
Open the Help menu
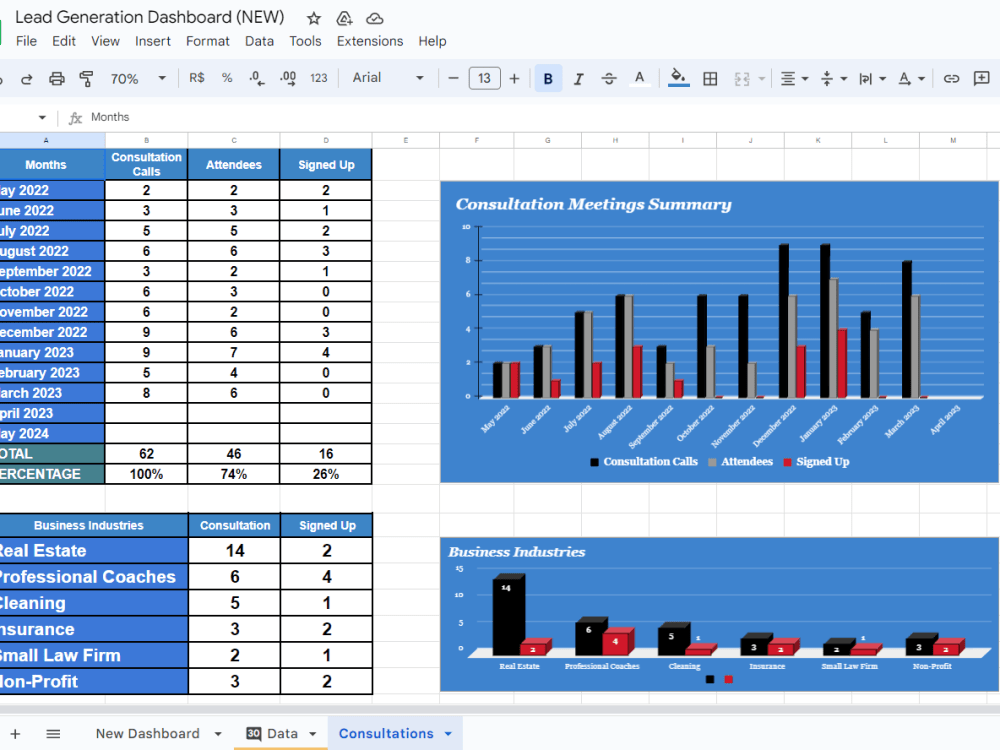[x=432, y=41]
